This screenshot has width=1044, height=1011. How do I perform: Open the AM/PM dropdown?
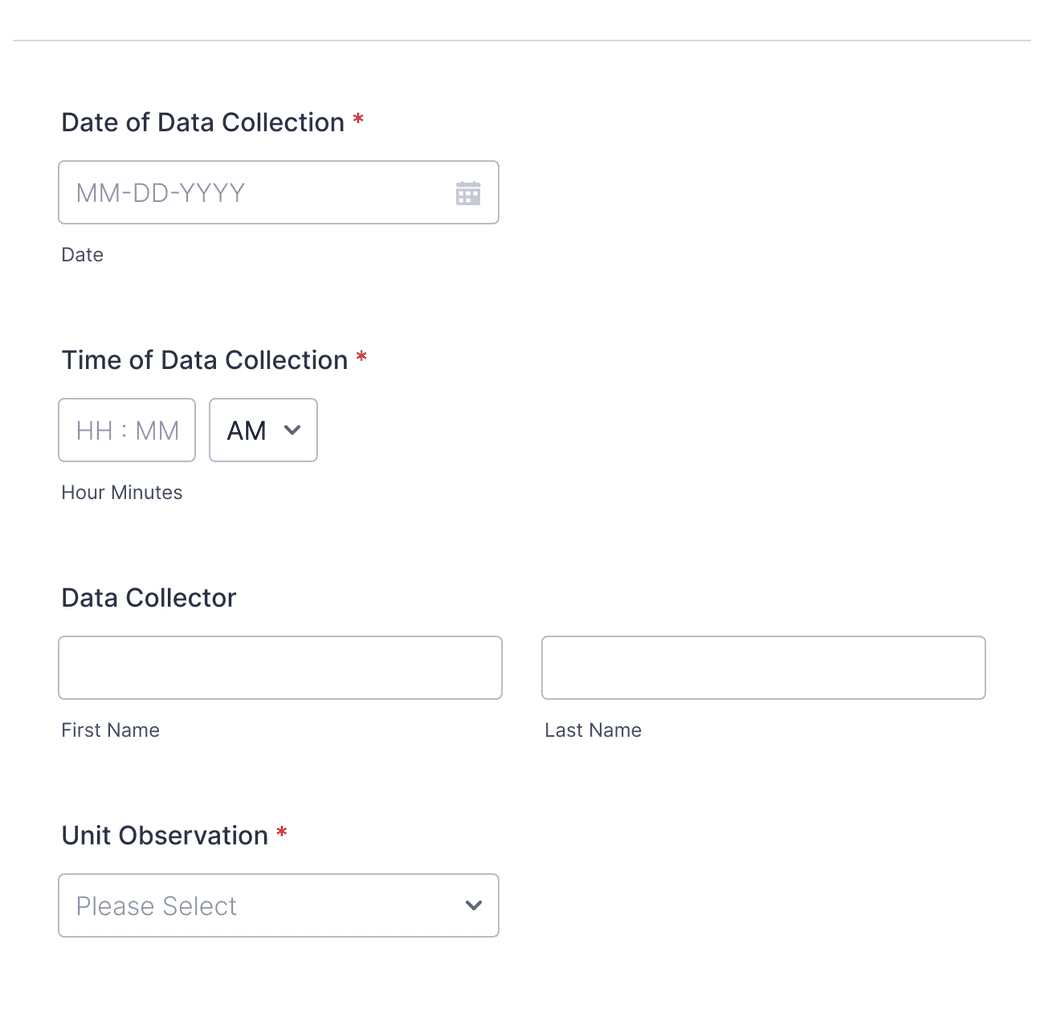[263, 430]
